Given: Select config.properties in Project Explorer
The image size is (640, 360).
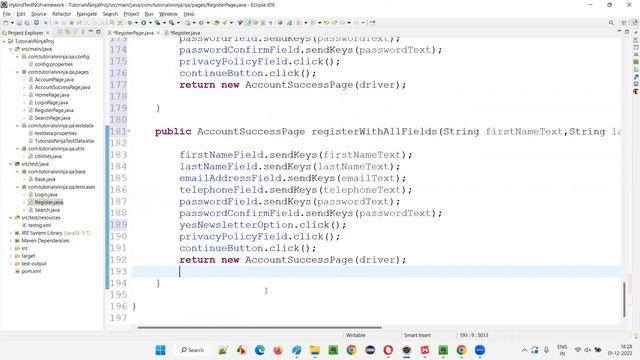Looking at the screenshot, I should [x=53, y=64].
